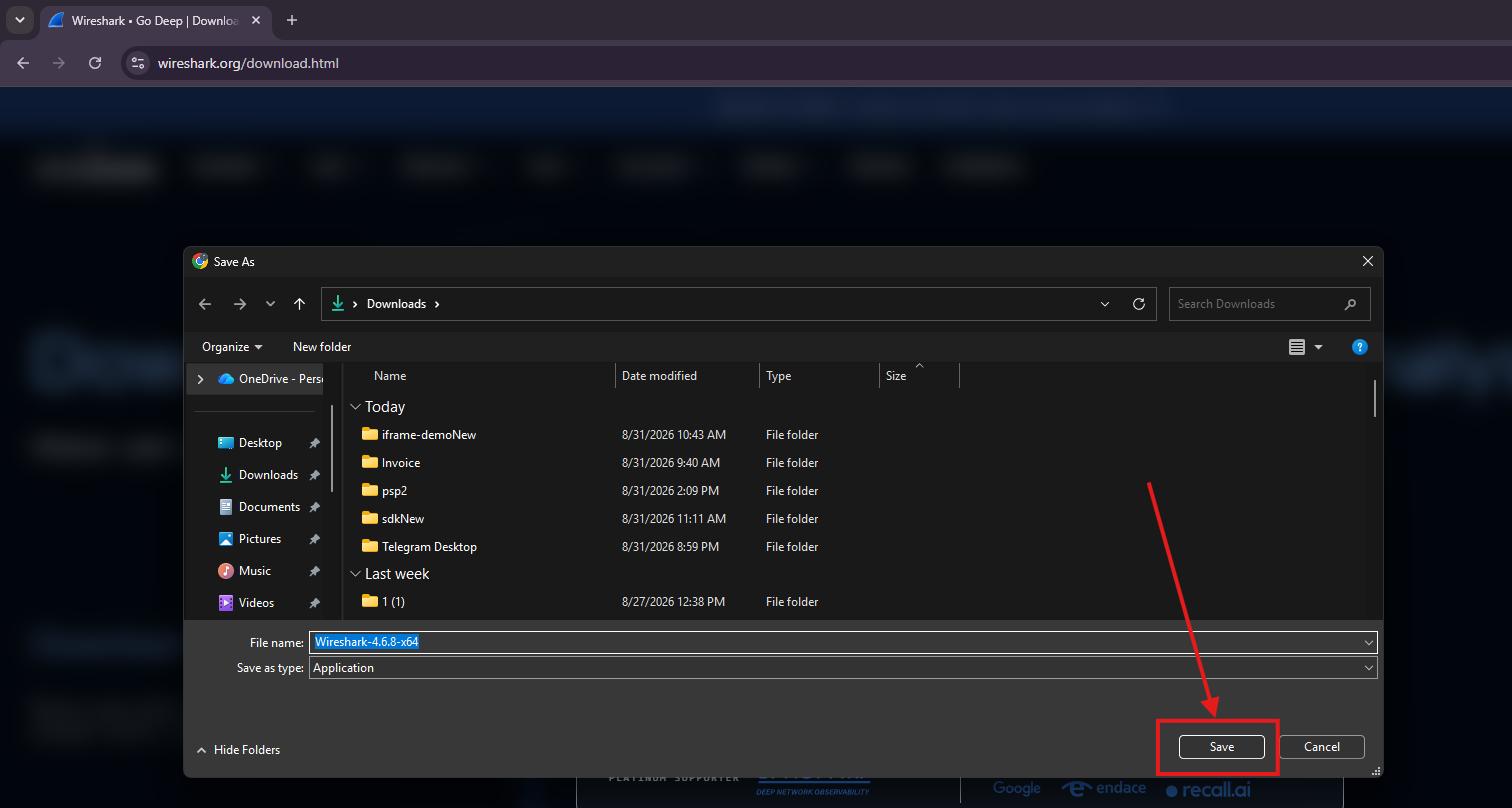Reload the Wireshark download page
1512x808 pixels.
pyautogui.click(x=95, y=63)
